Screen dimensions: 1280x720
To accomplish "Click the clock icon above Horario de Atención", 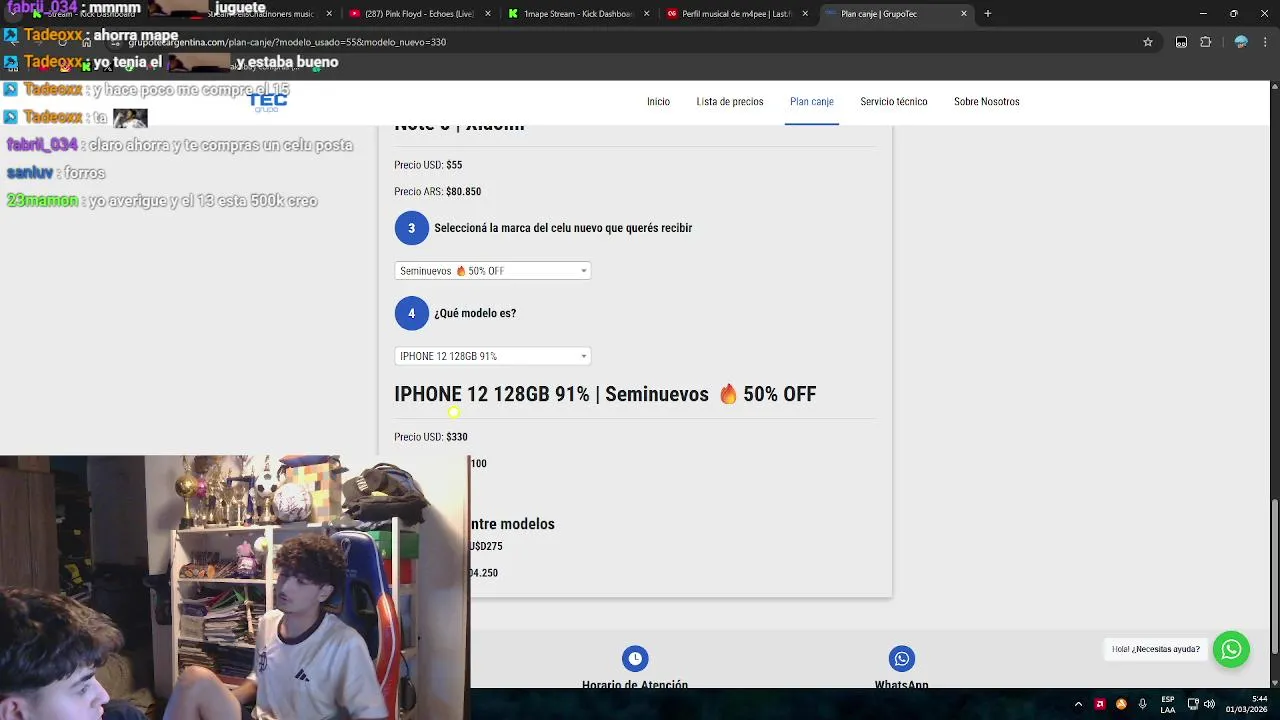I will coord(635,658).
